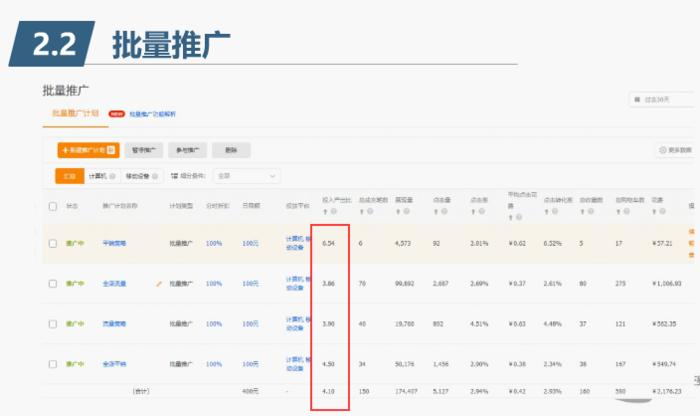Tick the select-all checkbox in table header

[x=53, y=206]
